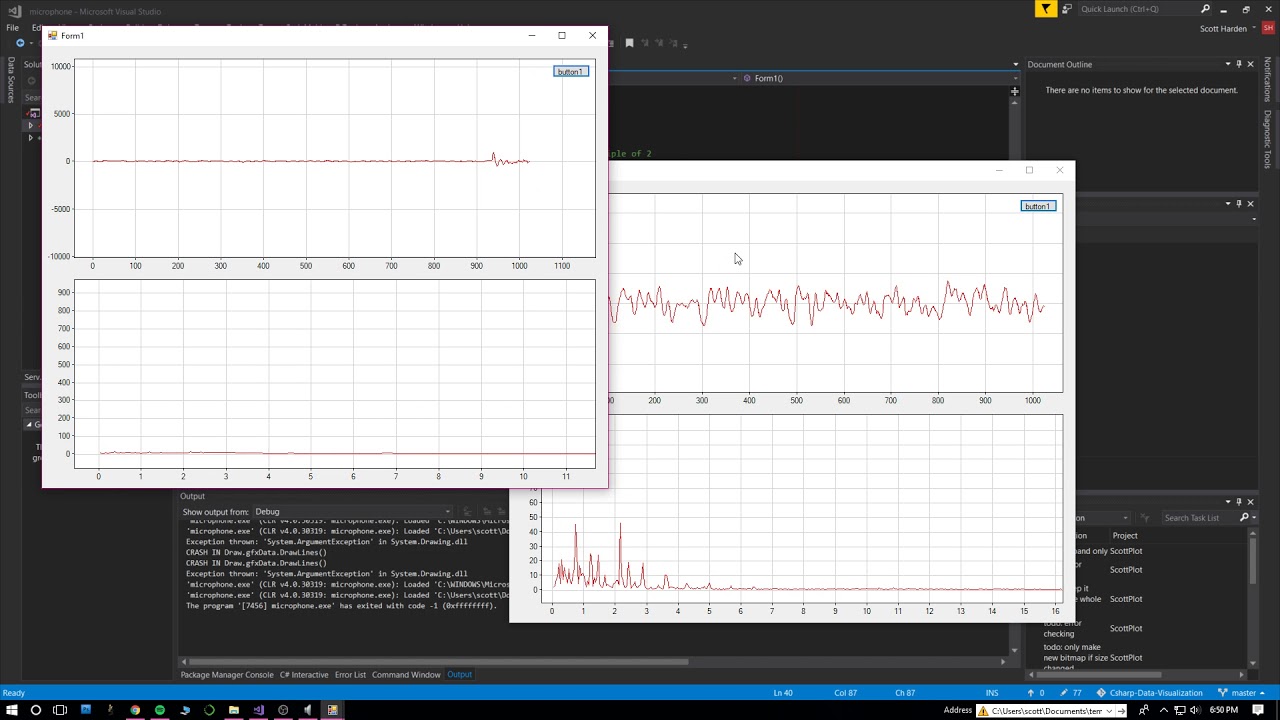Toggle pin on the middle right panel

[1239, 204]
